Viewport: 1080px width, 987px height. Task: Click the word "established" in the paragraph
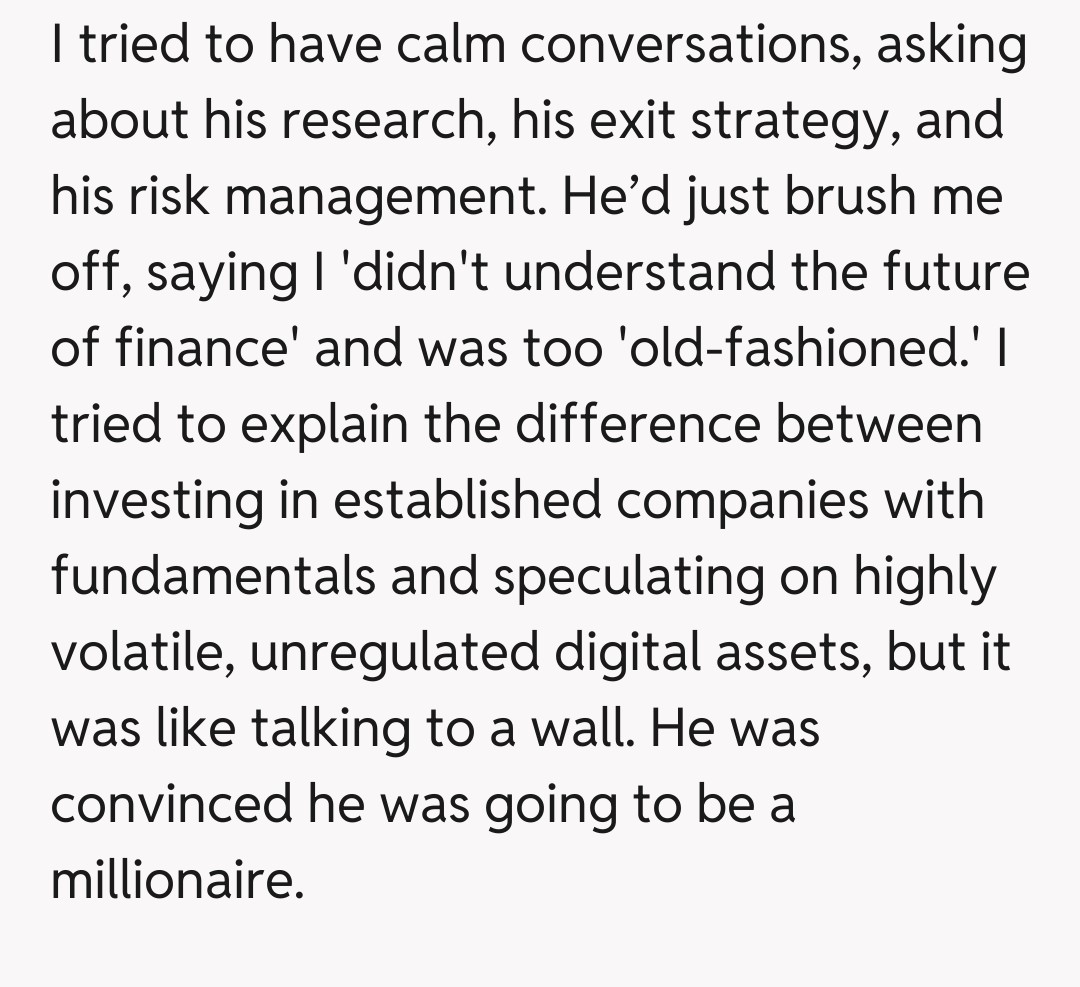pos(467,500)
